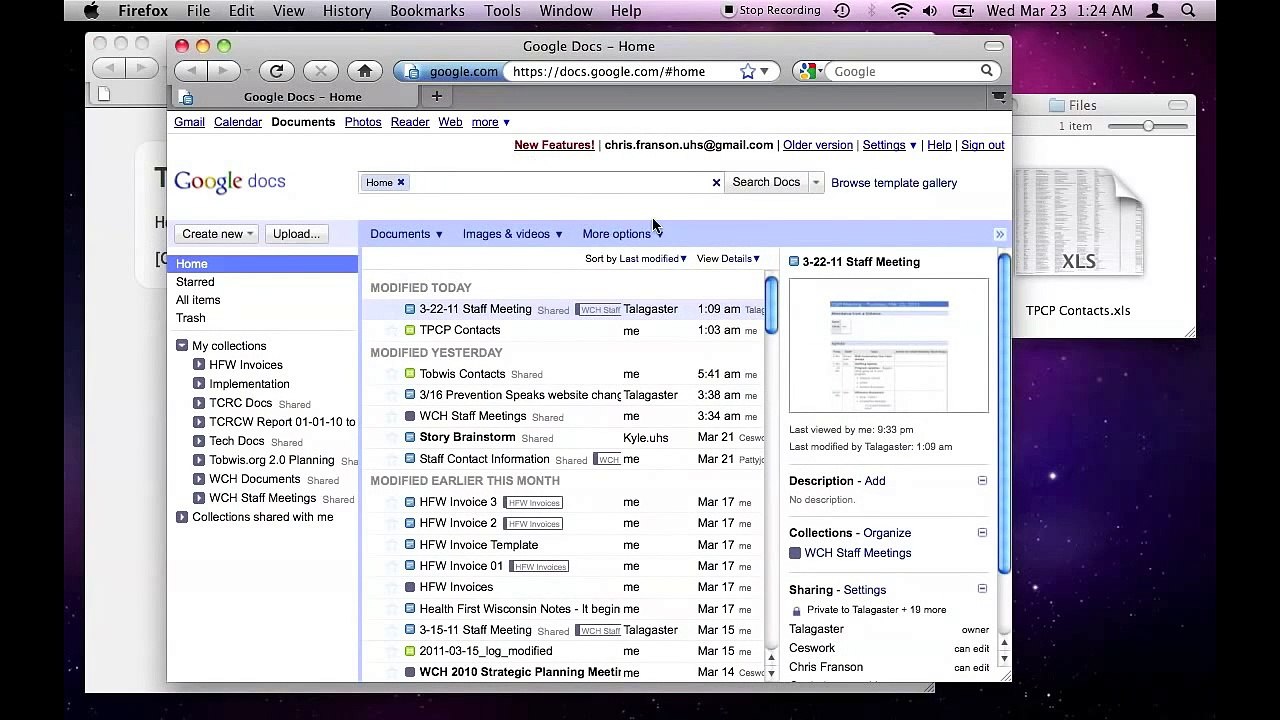This screenshot has height=720, width=1280.
Task: Open the Browse template gallery link
Action: click(894, 183)
